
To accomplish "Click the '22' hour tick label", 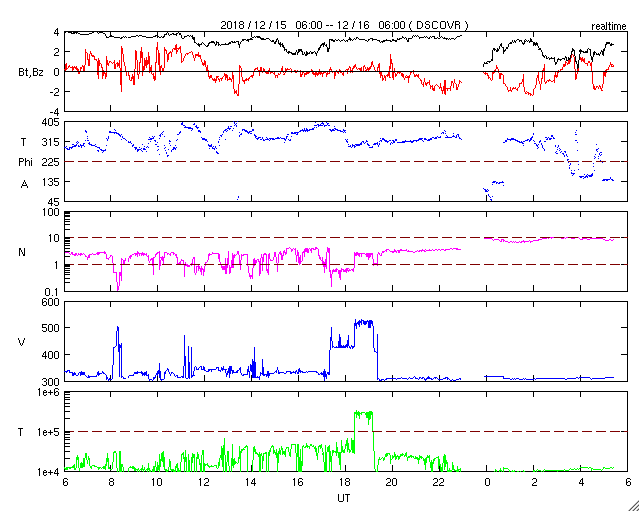I will 439,482.
